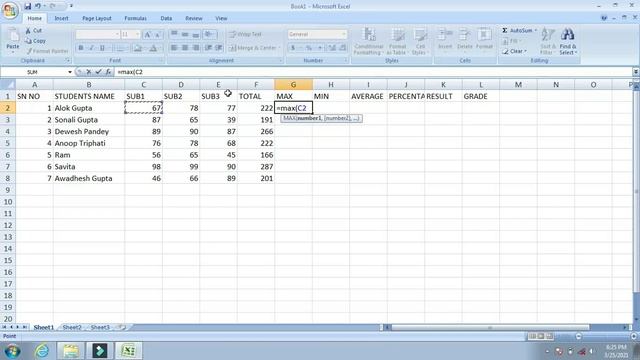Switch to the Data tab
The height and width of the screenshot is (360, 640).
(166, 18)
